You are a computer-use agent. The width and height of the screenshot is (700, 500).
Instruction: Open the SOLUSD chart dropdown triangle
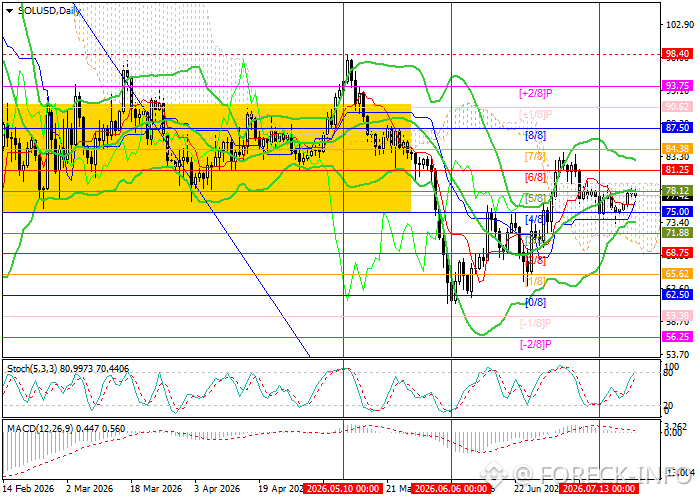9,11
